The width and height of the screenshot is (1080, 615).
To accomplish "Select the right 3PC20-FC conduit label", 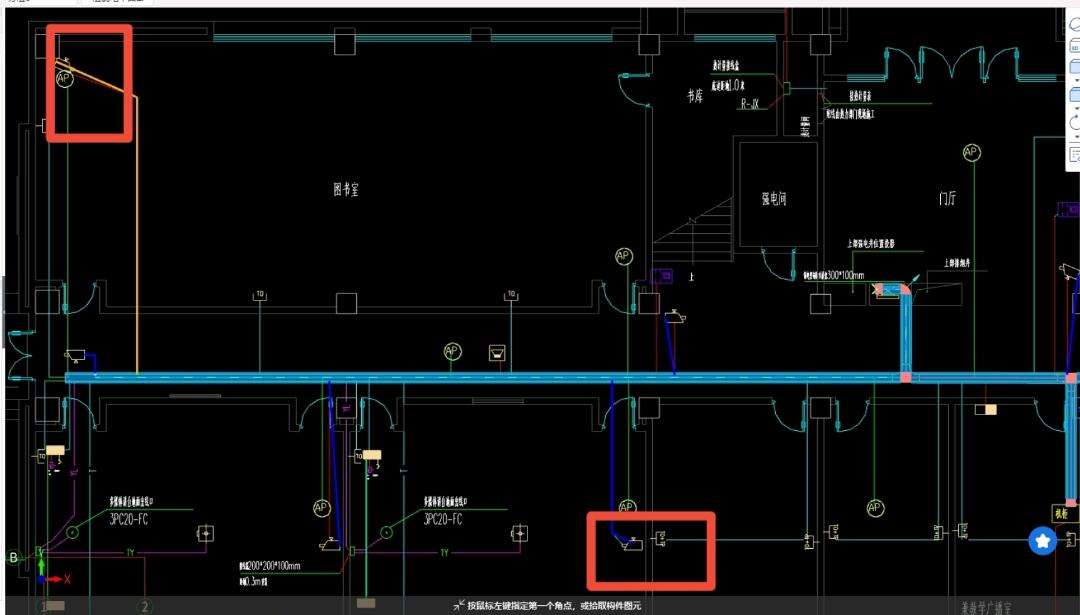I will 443,519.
